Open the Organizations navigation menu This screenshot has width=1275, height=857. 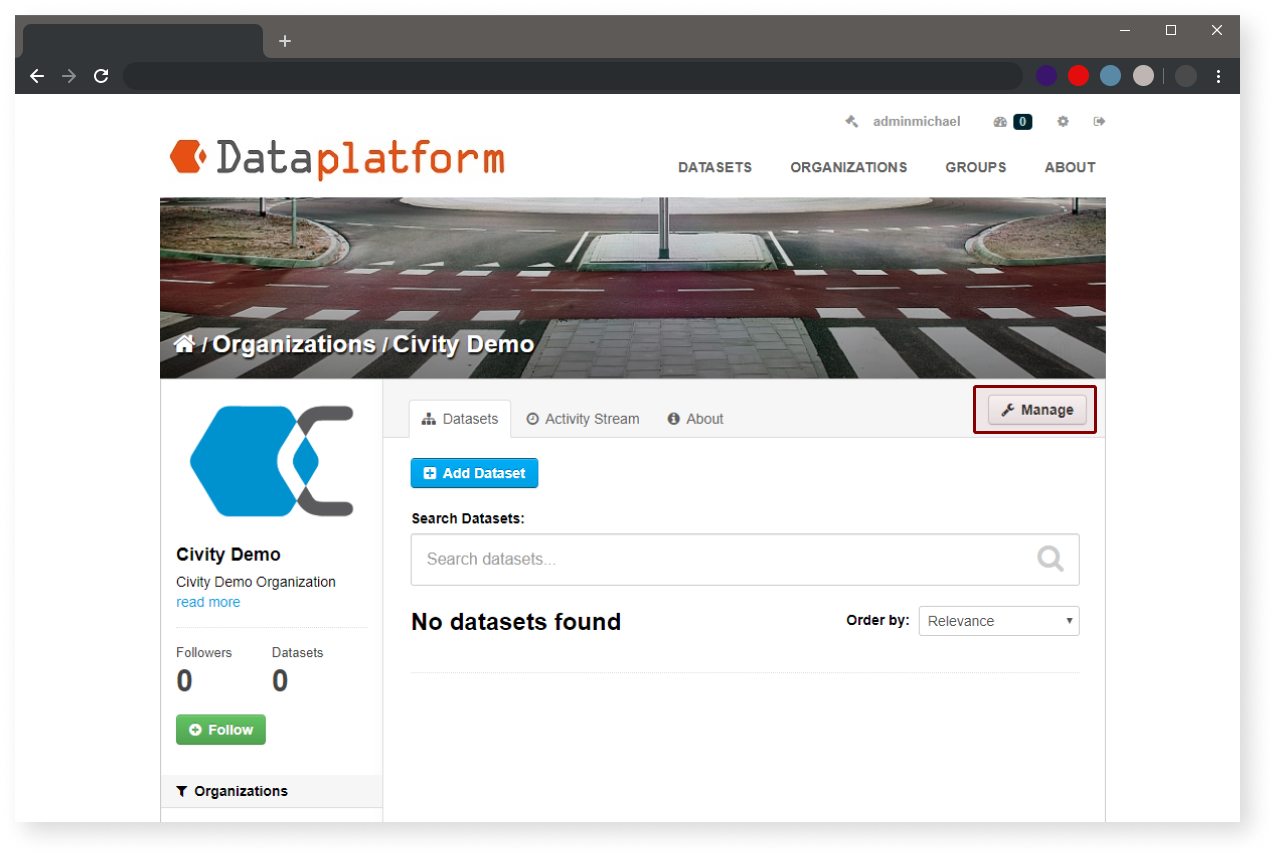tap(849, 167)
